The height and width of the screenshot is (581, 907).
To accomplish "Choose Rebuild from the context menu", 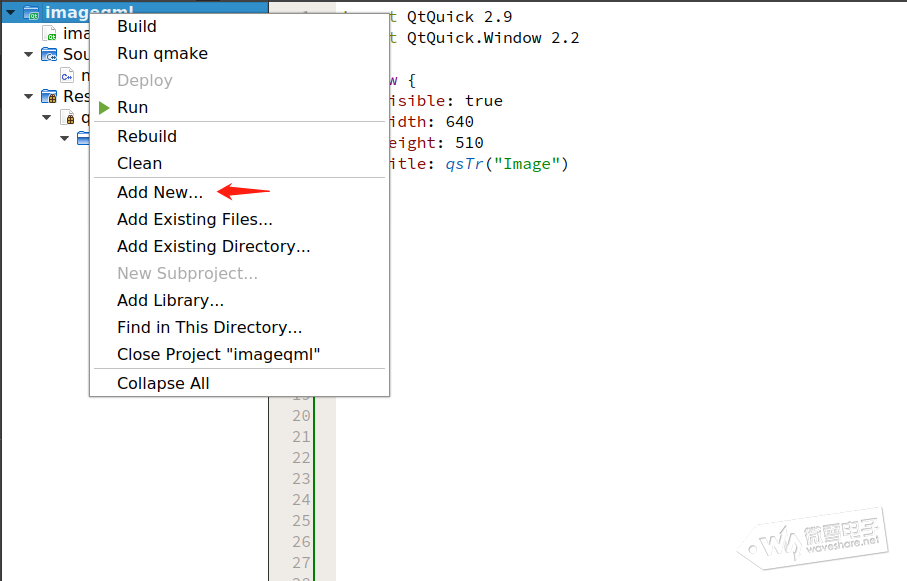I will [147, 136].
